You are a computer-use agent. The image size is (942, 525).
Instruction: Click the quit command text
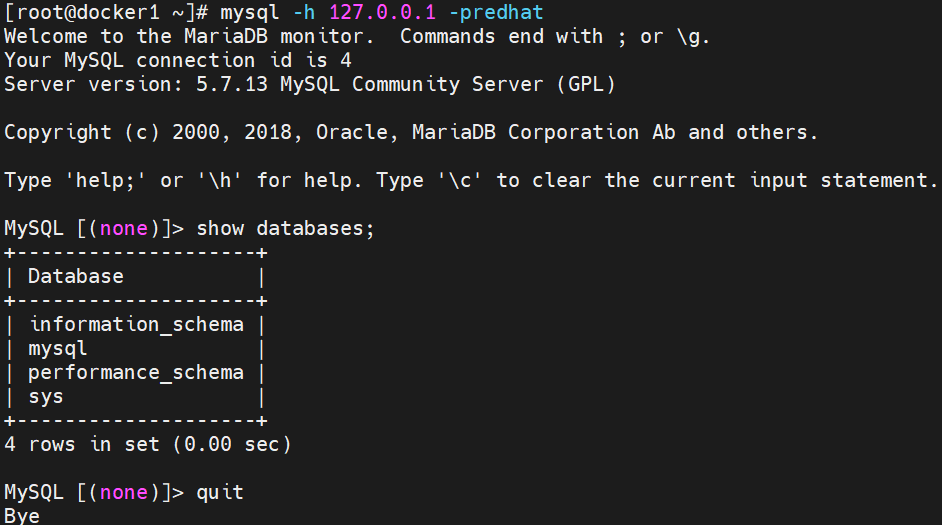tap(220, 493)
